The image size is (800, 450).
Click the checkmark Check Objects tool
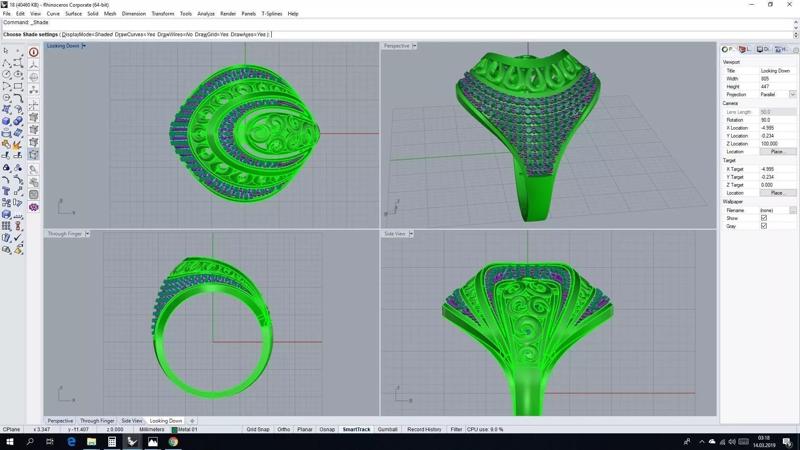pyautogui.click(x=18, y=236)
